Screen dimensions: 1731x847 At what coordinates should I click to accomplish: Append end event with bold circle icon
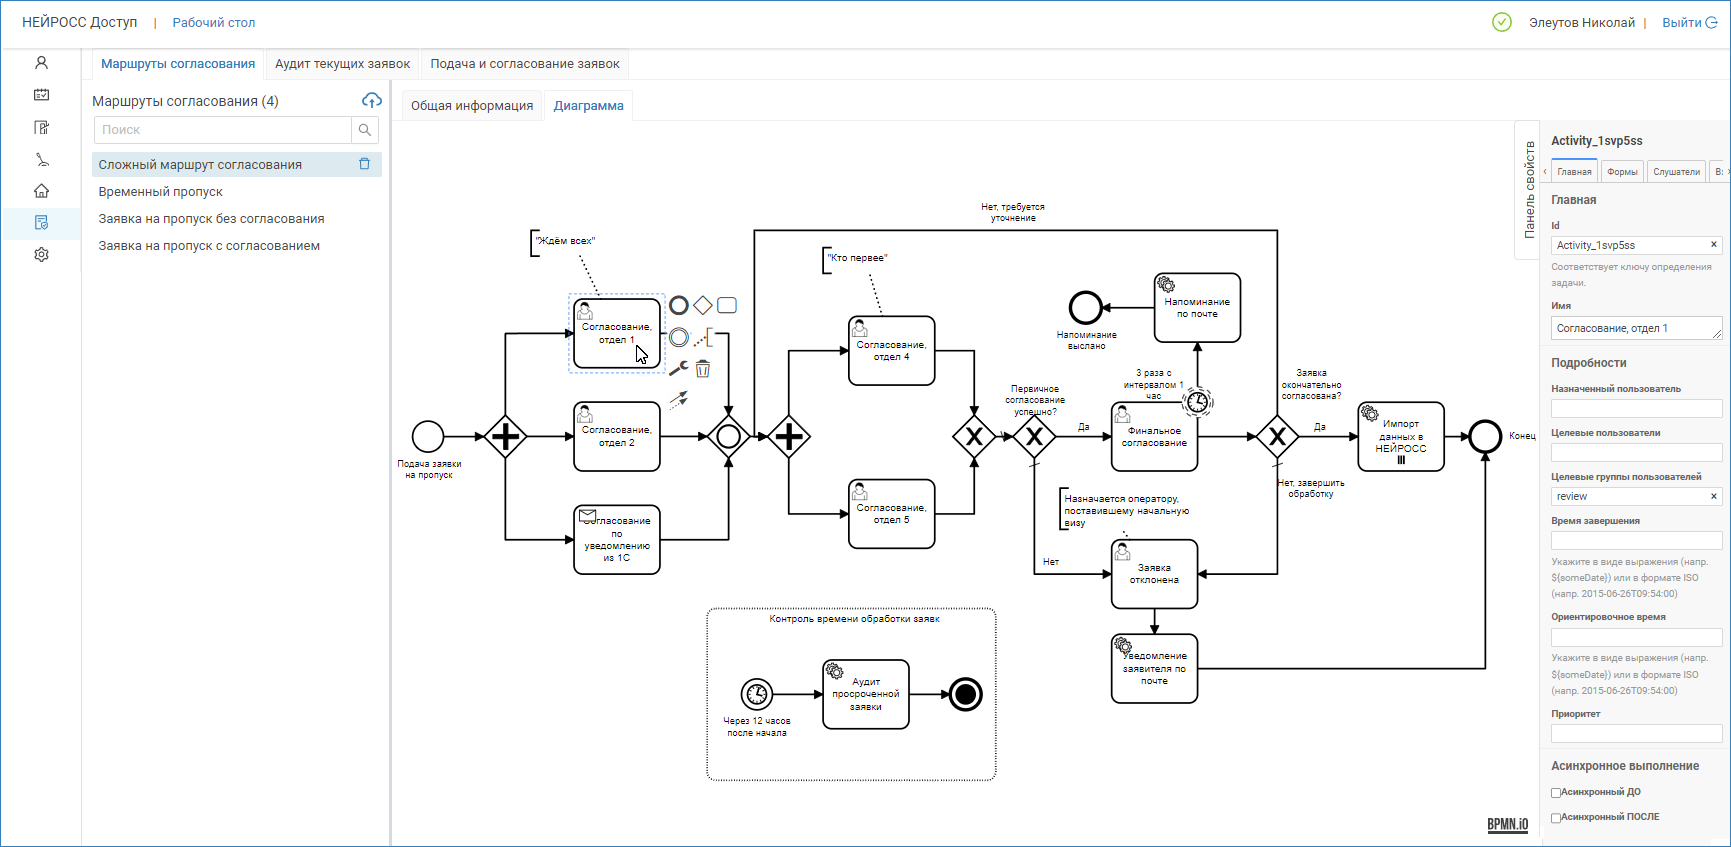[x=679, y=305]
